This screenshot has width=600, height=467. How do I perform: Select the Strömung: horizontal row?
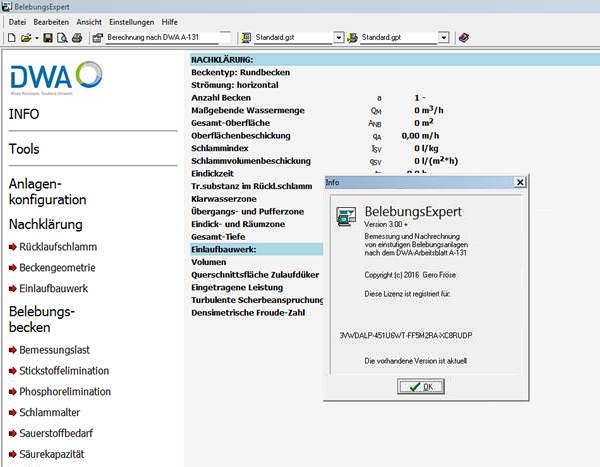235,85
